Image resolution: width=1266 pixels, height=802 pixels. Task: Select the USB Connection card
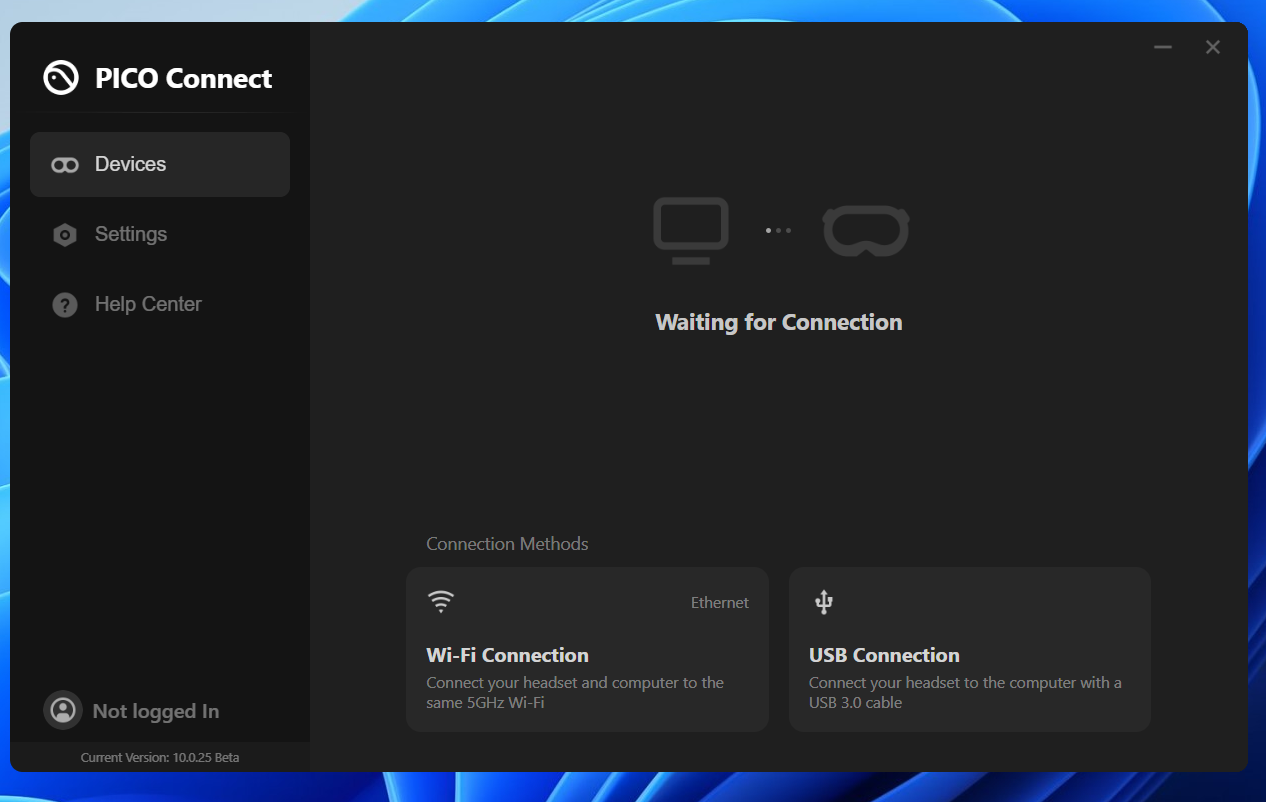[970, 649]
